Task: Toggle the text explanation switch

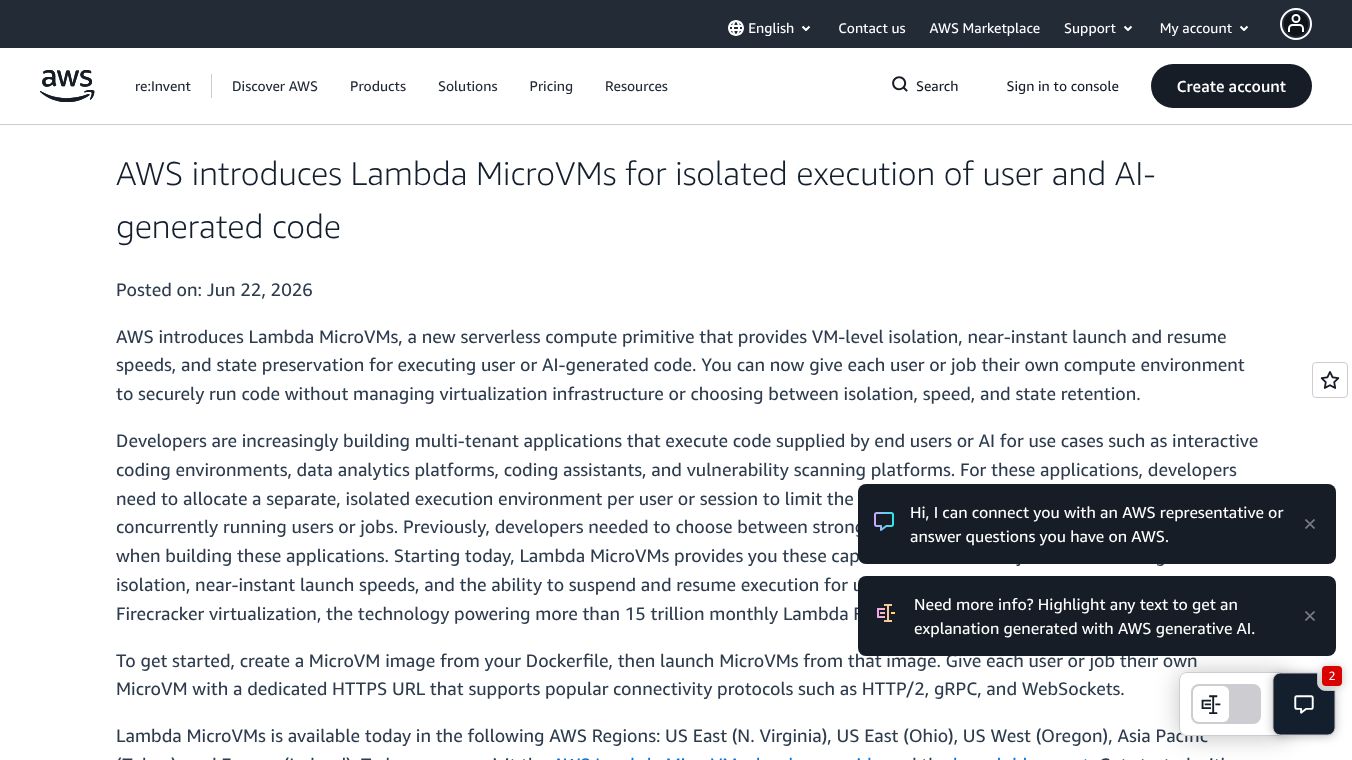Action: pos(1226,704)
